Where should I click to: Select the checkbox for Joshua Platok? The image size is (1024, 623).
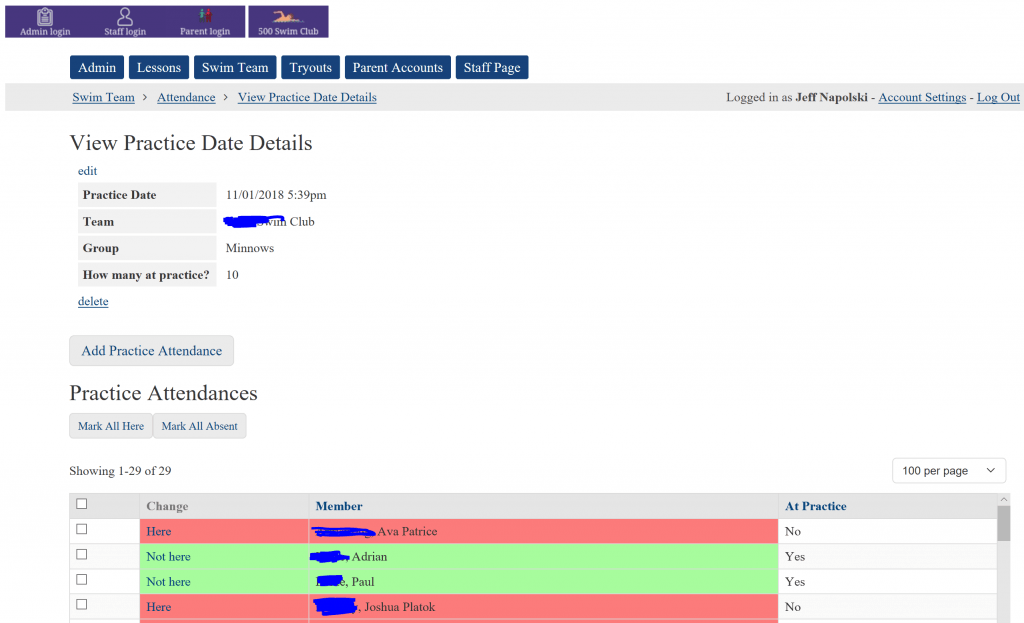(82, 604)
